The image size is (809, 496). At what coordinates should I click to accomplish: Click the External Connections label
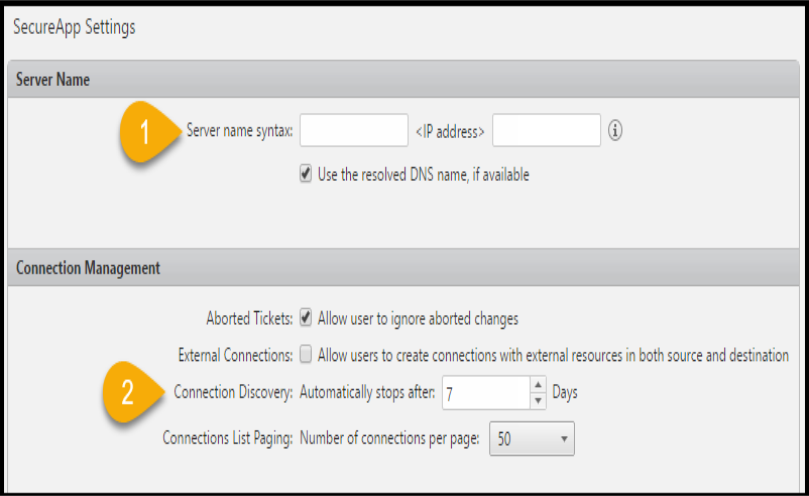(235, 355)
